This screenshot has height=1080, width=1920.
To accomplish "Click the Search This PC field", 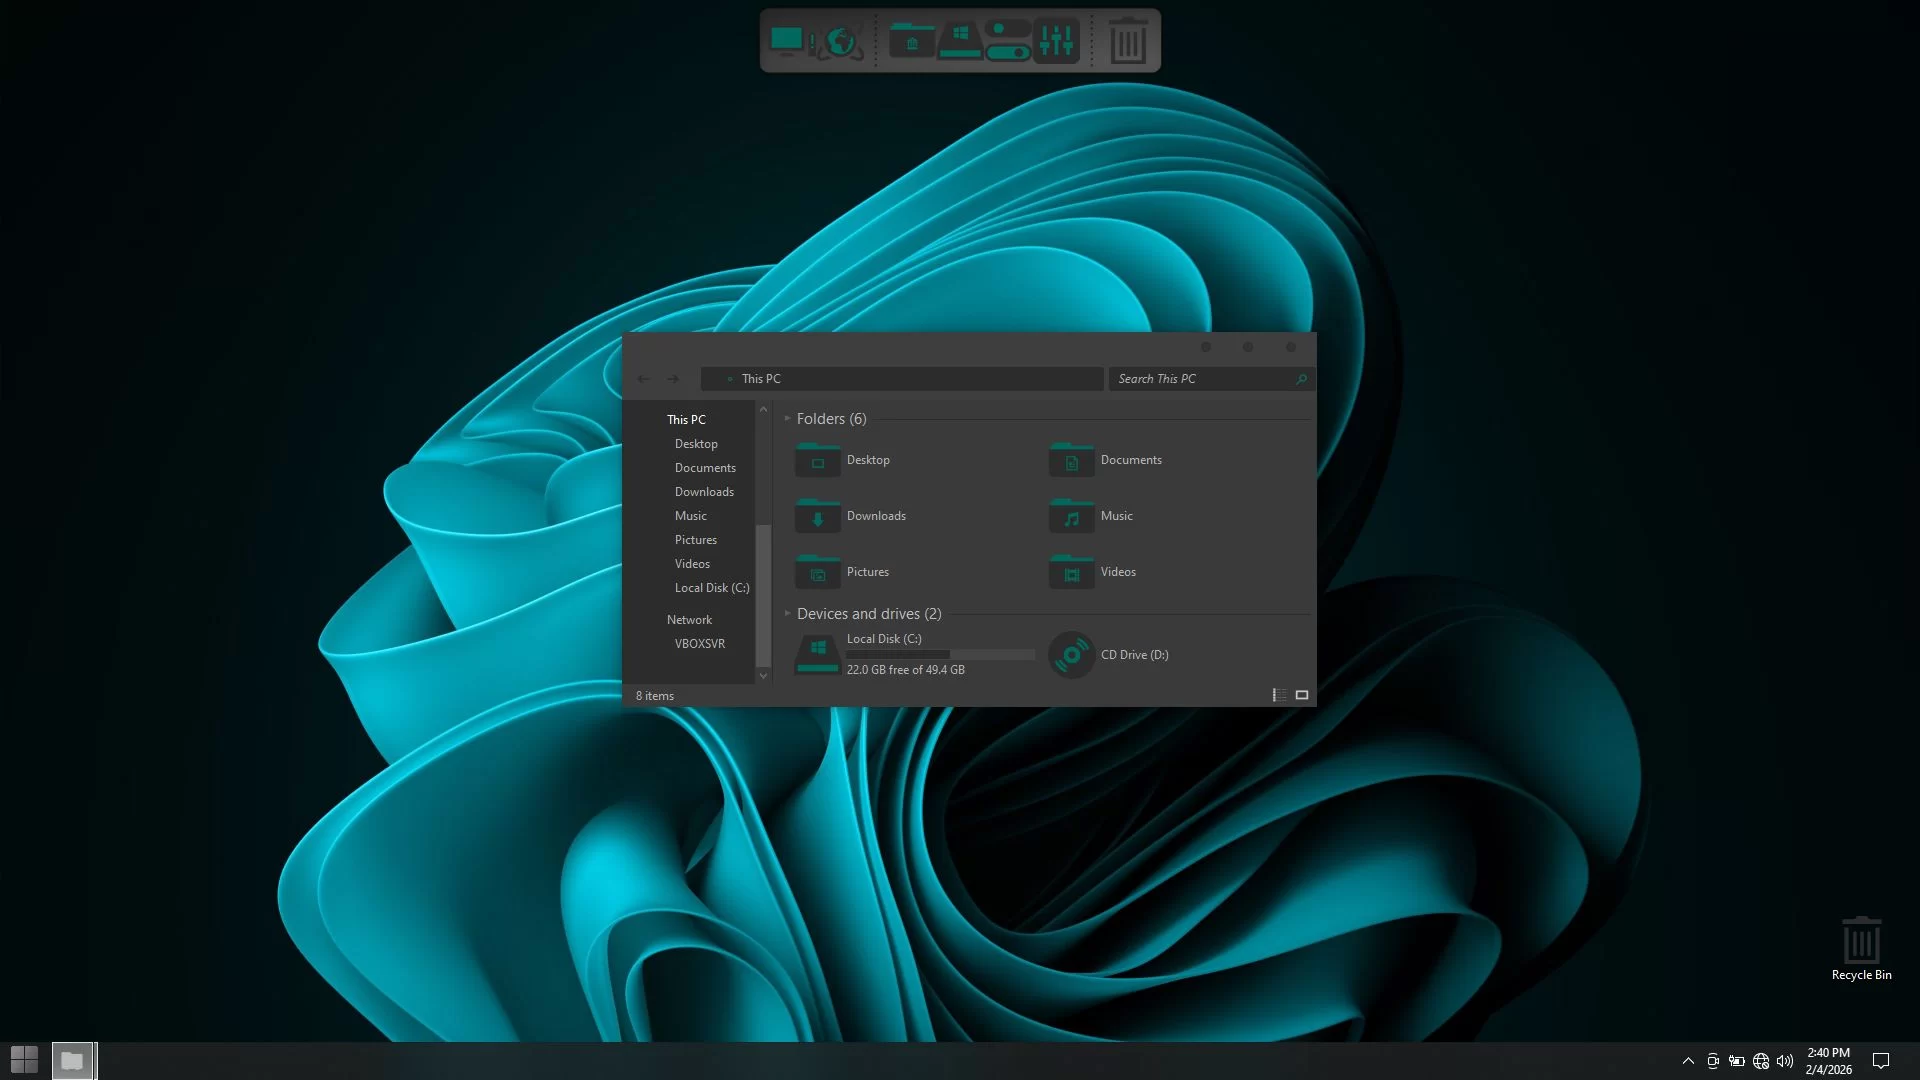I will 1200,379.
